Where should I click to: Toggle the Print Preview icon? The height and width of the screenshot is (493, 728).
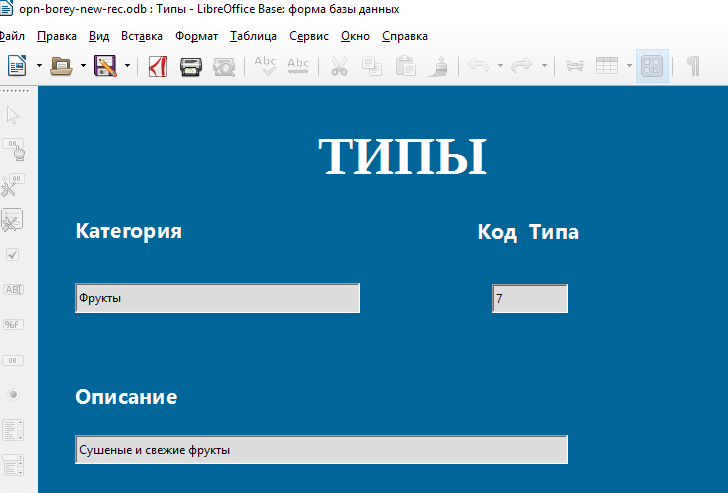(224, 67)
